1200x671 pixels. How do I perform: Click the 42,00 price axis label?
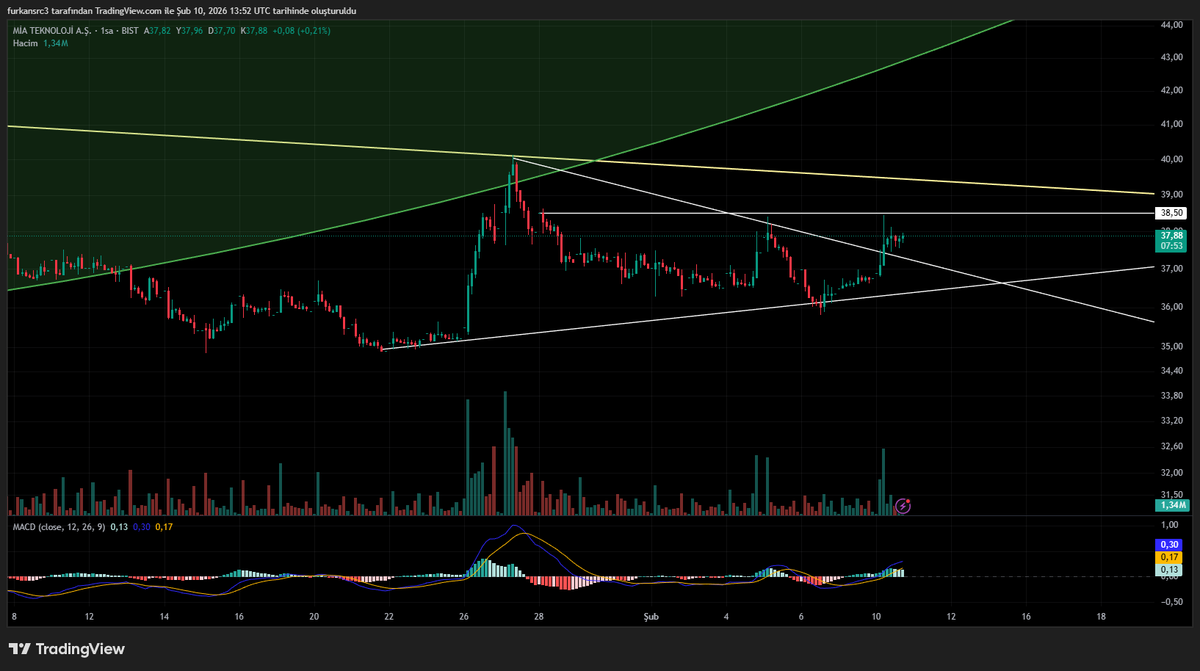point(1172,91)
